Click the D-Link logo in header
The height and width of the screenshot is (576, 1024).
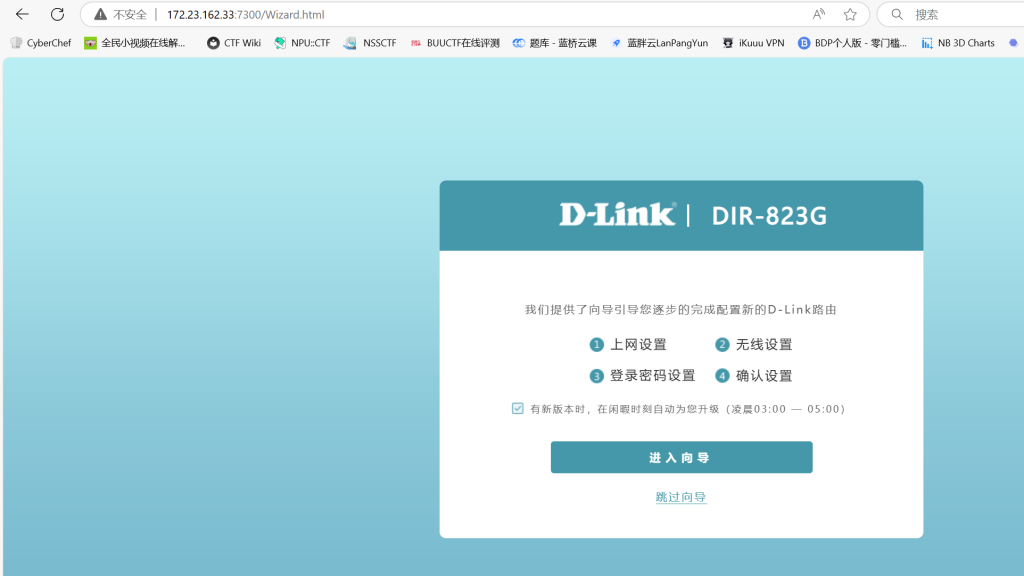pyautogui.click(x=617, y=215)
